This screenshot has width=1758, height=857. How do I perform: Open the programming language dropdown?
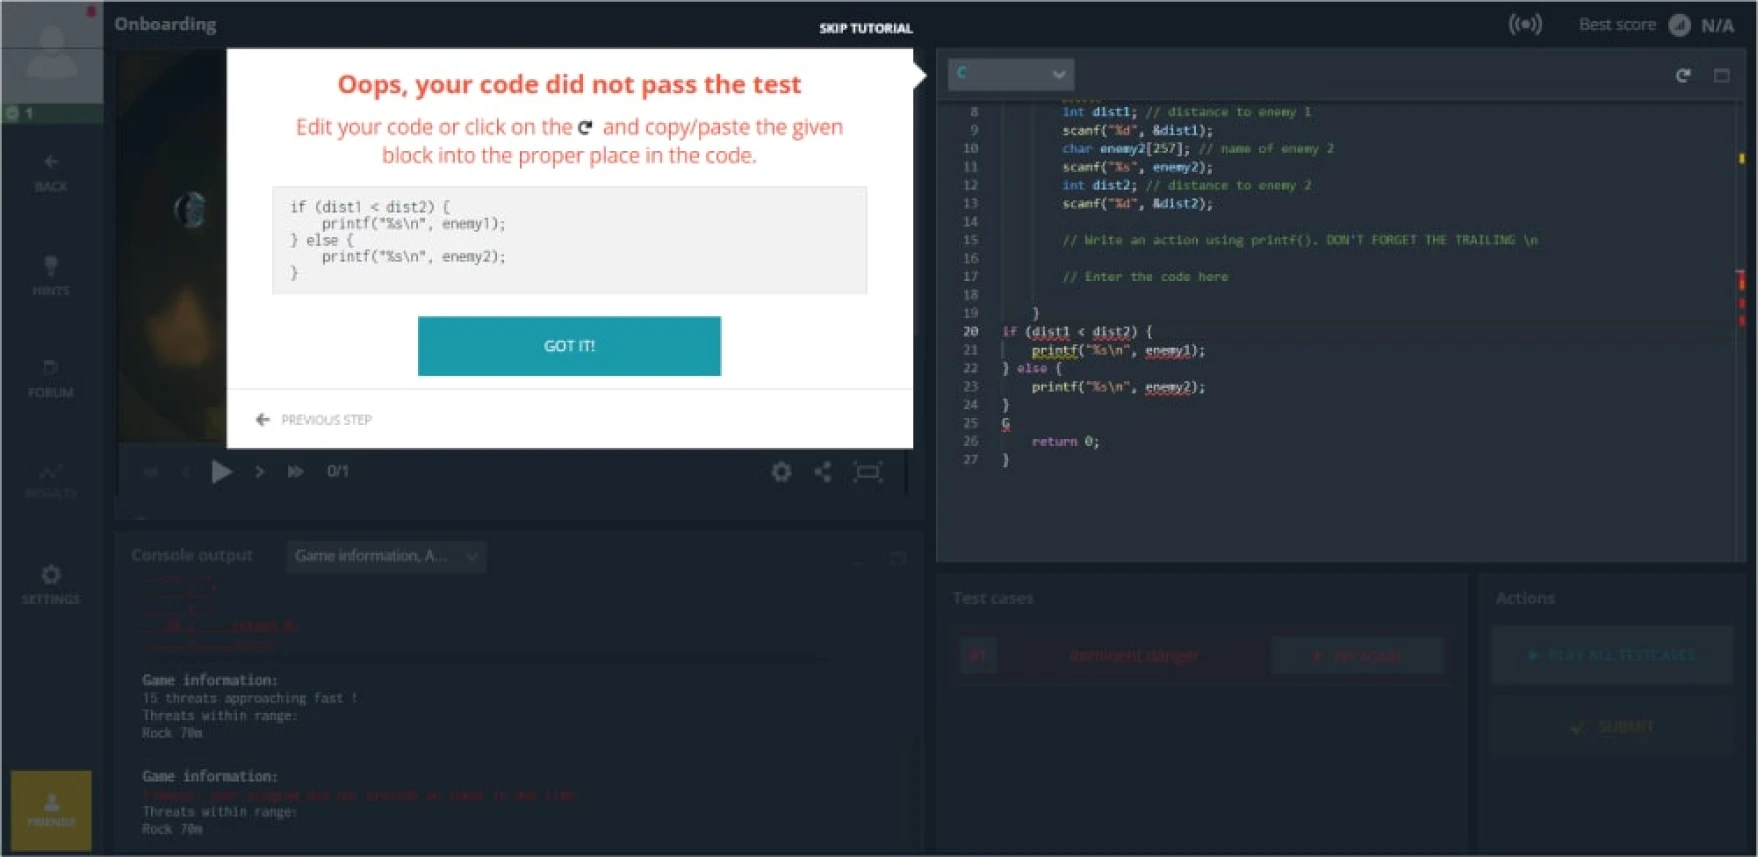1011,74
